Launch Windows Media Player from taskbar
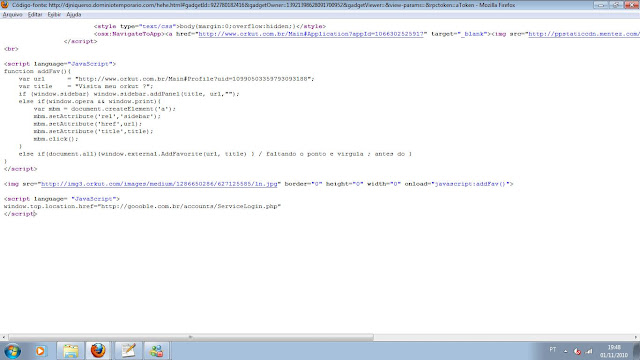 [x=40, y=351]
